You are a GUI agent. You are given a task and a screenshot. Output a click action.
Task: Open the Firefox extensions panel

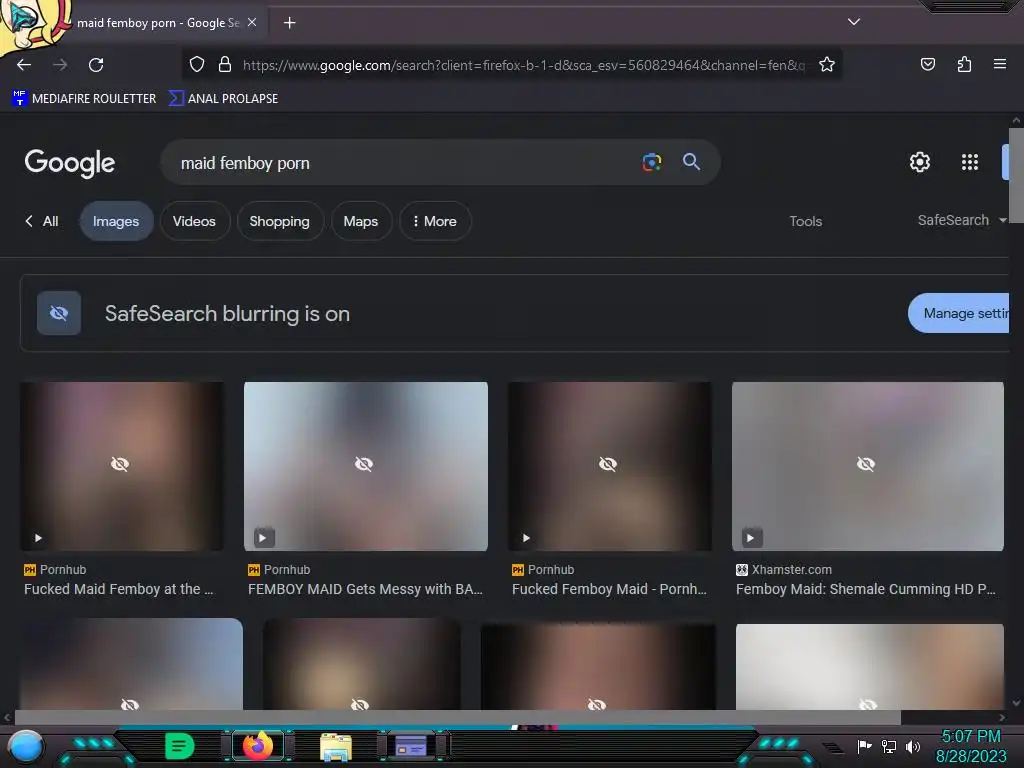964,64
